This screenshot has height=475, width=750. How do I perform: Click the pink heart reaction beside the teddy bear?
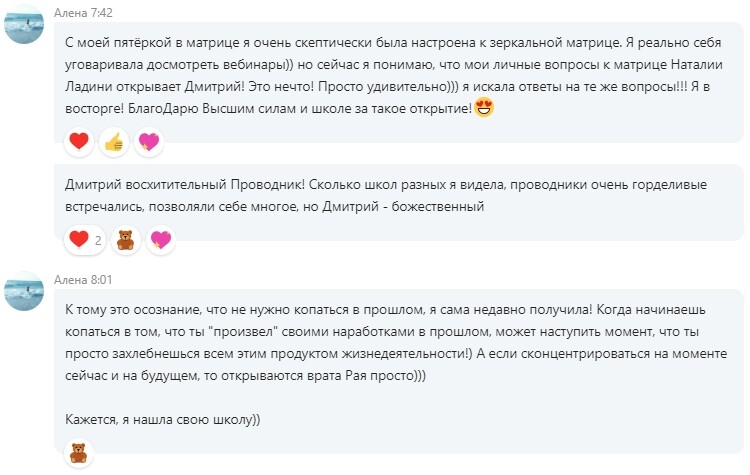[160, 240]
